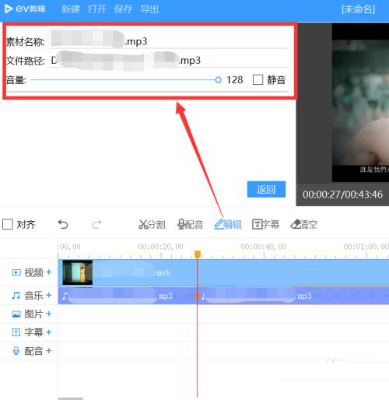Click the 返回 button
389x400 pixels.
tap(266, 189)
